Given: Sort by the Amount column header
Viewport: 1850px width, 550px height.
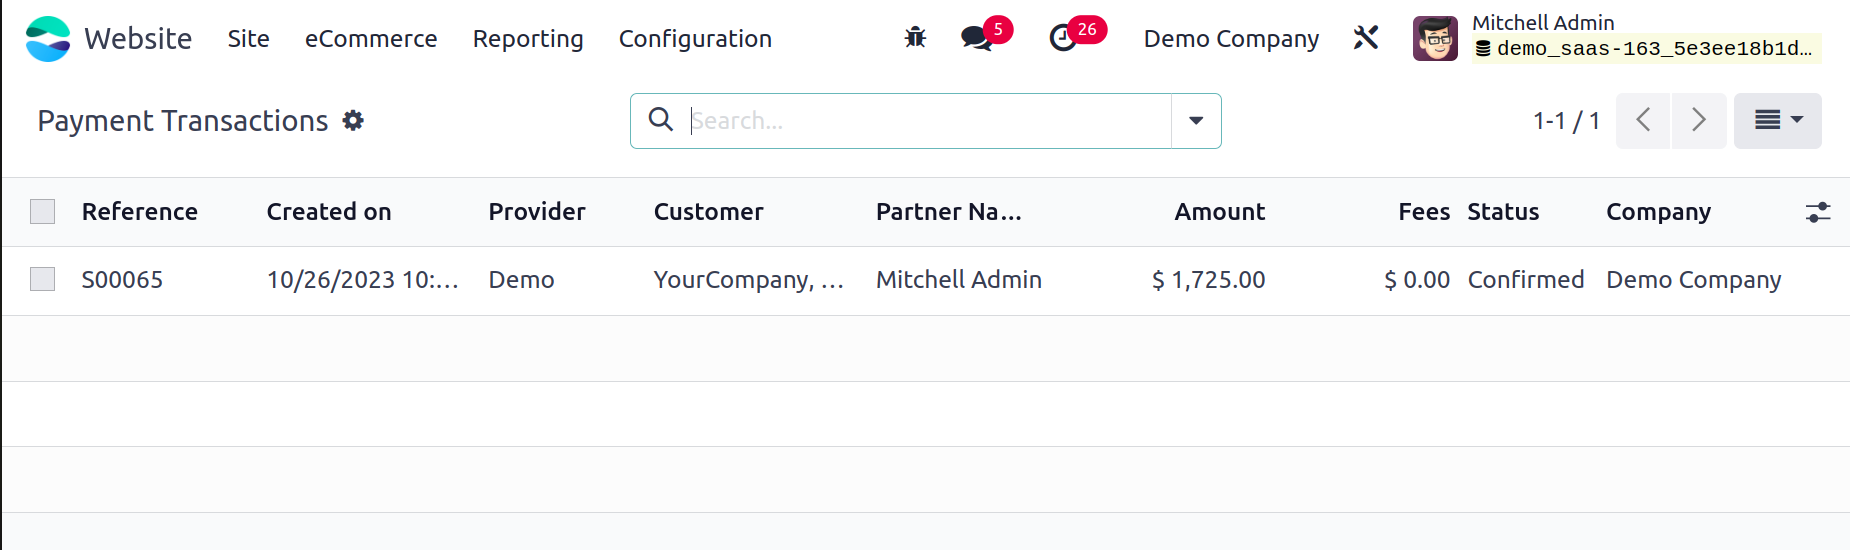Looking at the screenshot, I should tap(1219, 212).
